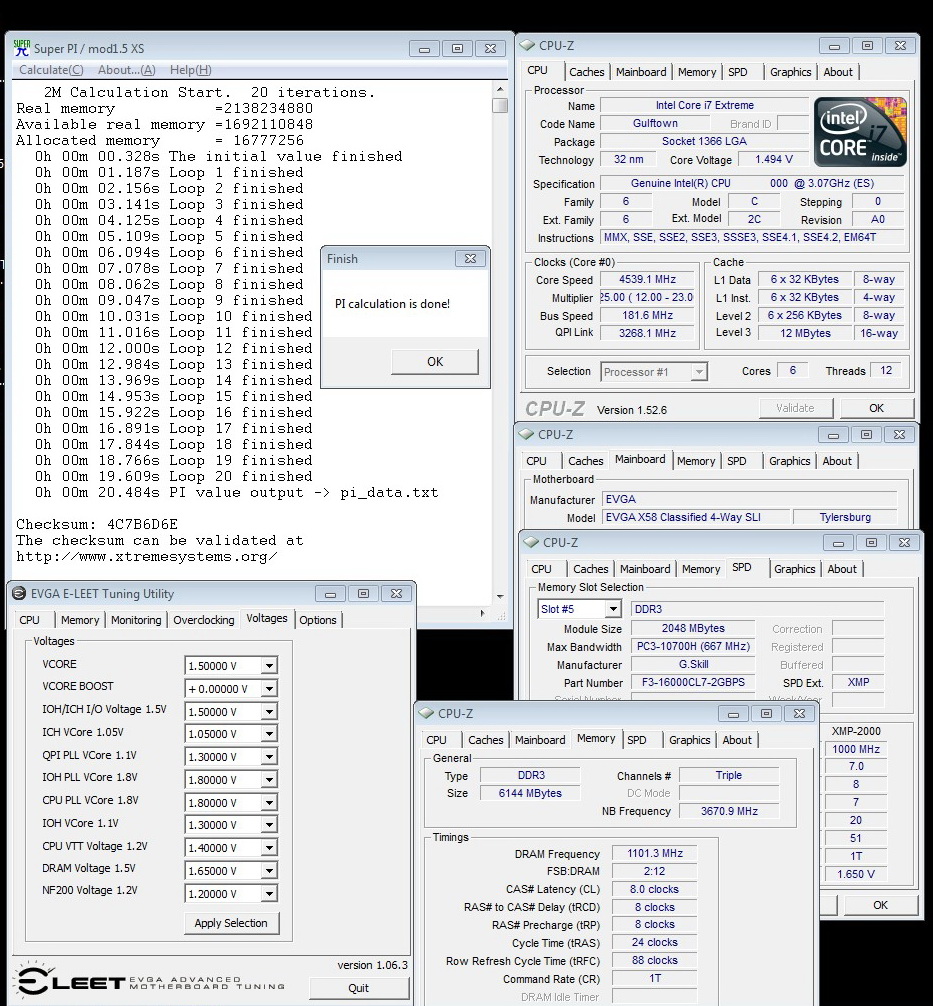Click the Checksum: 4C7B6D6E line
This screenshot has height=1006, width=933.
[x=97, y=524]
